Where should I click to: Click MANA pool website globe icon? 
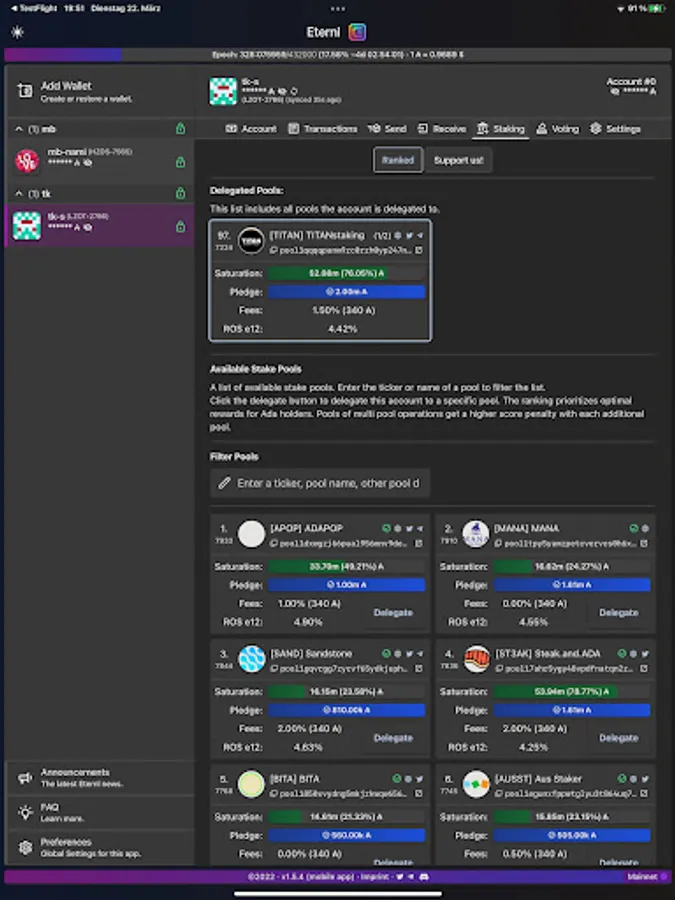click(645, 528)
